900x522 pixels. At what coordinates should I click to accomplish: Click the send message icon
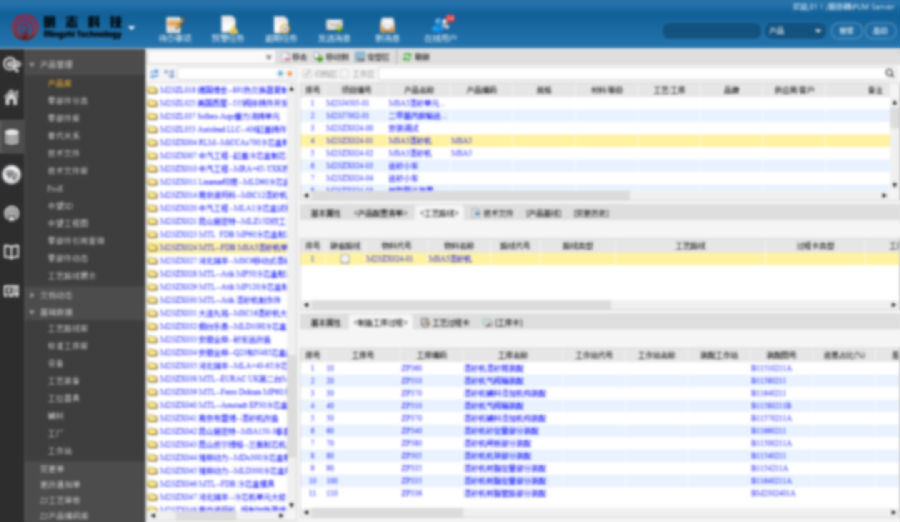(334, 25)
